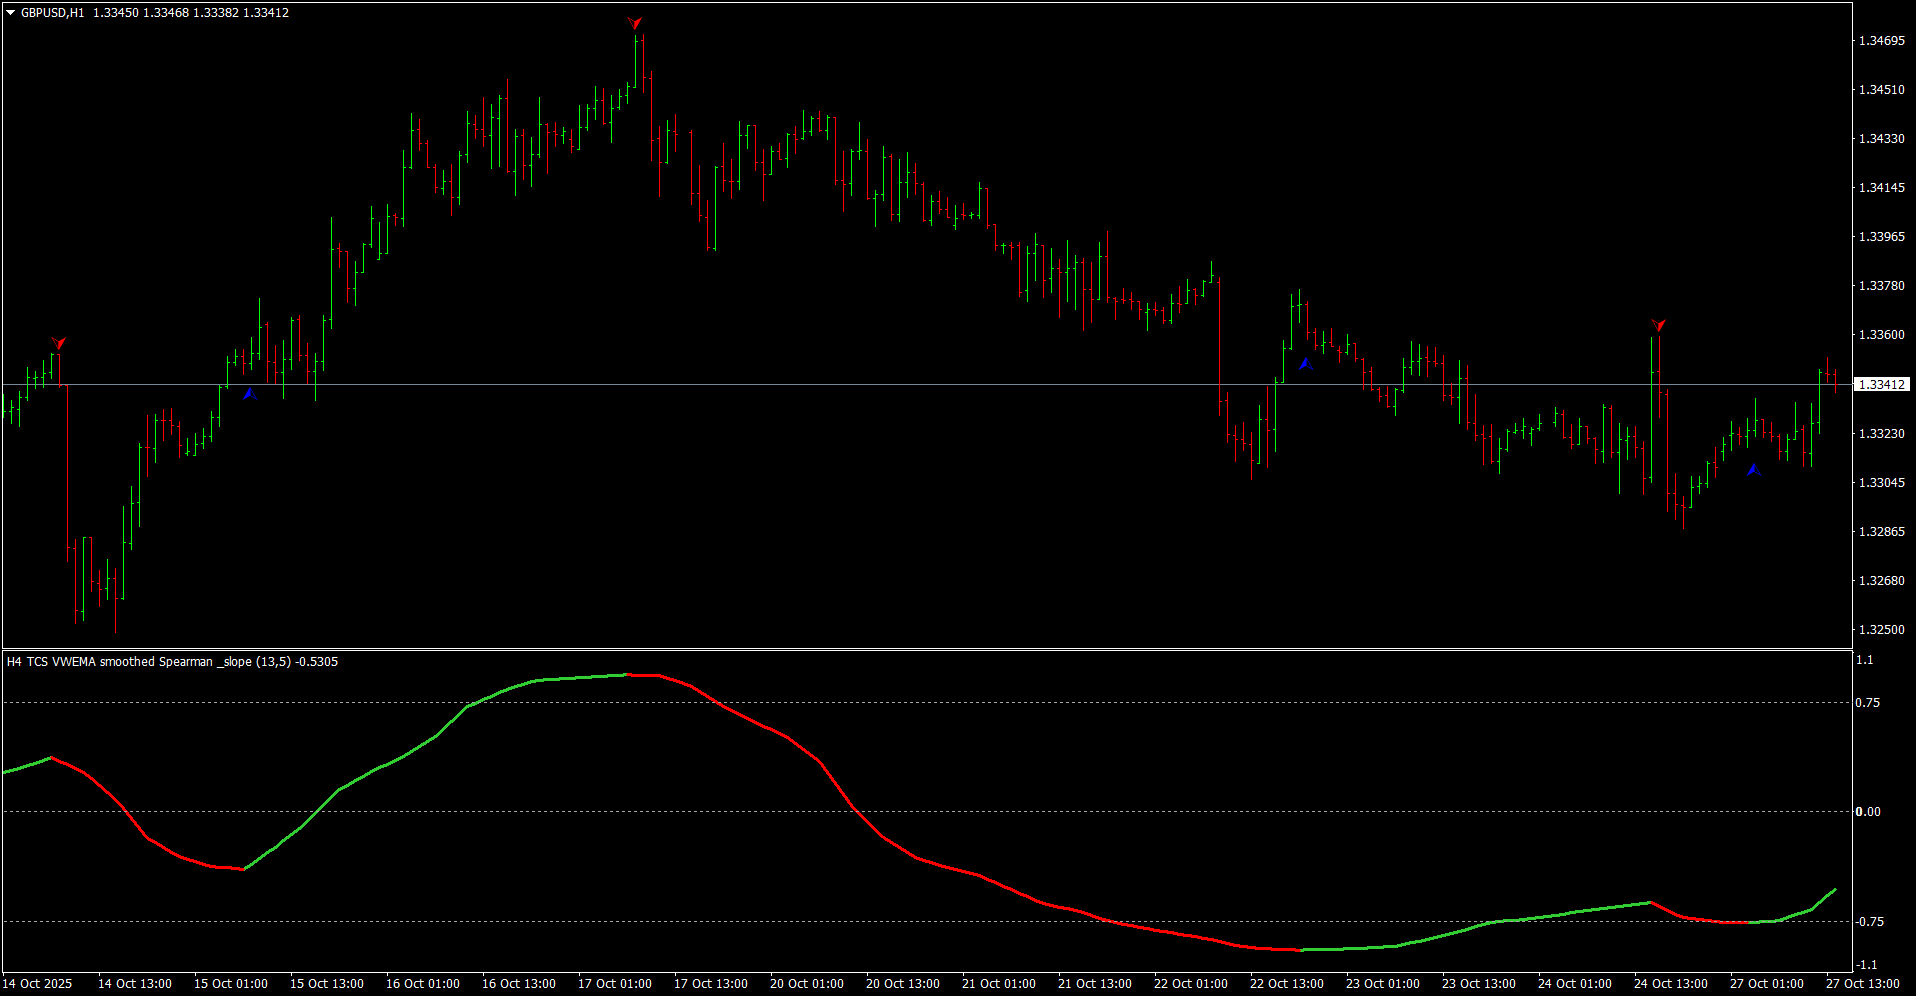Select the Spearman slope indicator label

pos(172,662)
